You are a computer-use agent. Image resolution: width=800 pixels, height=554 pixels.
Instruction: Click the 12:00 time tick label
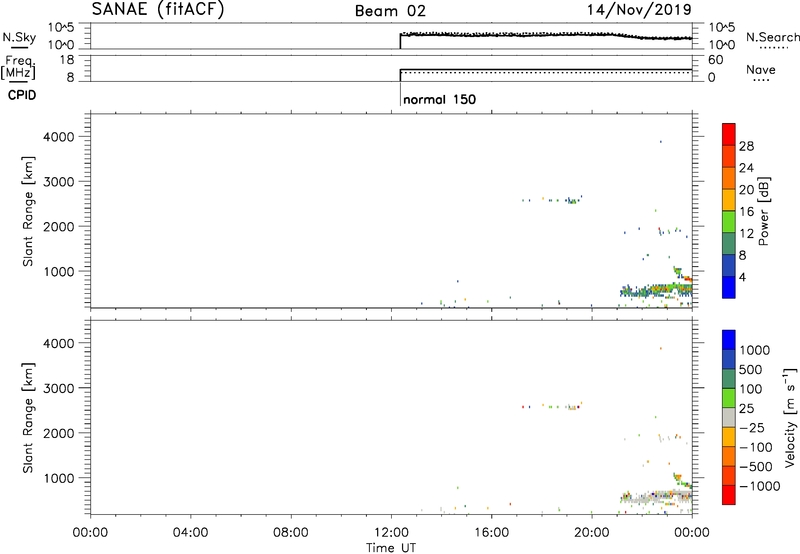(x=391, y=533)
